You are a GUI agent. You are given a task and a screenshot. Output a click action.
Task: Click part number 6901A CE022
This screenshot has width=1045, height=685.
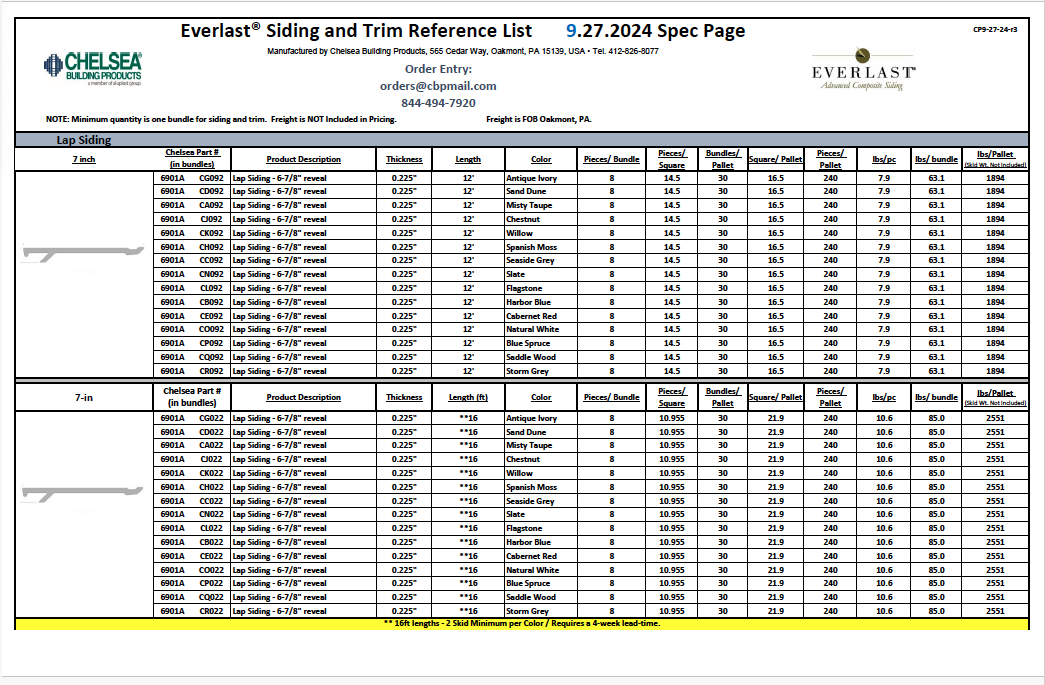[192, 556]
